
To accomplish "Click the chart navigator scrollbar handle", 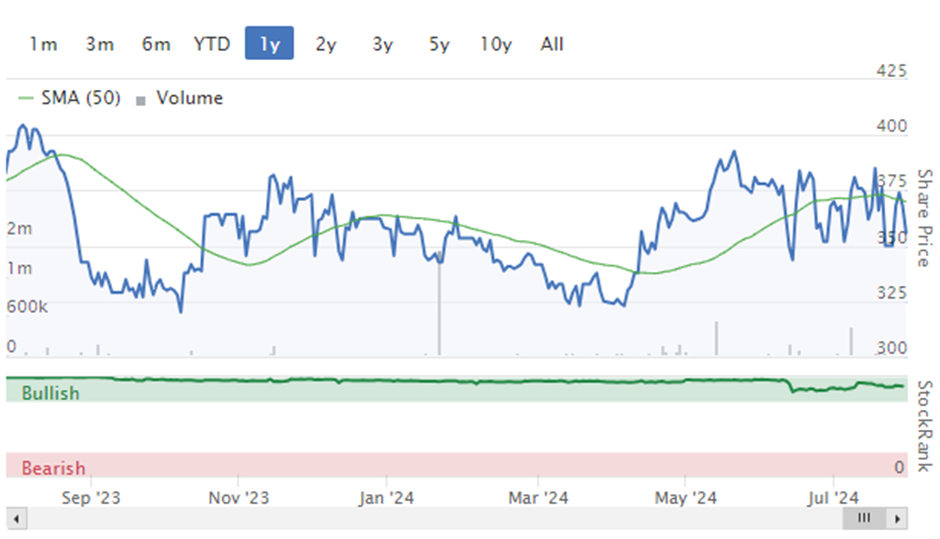I will 864,518.
